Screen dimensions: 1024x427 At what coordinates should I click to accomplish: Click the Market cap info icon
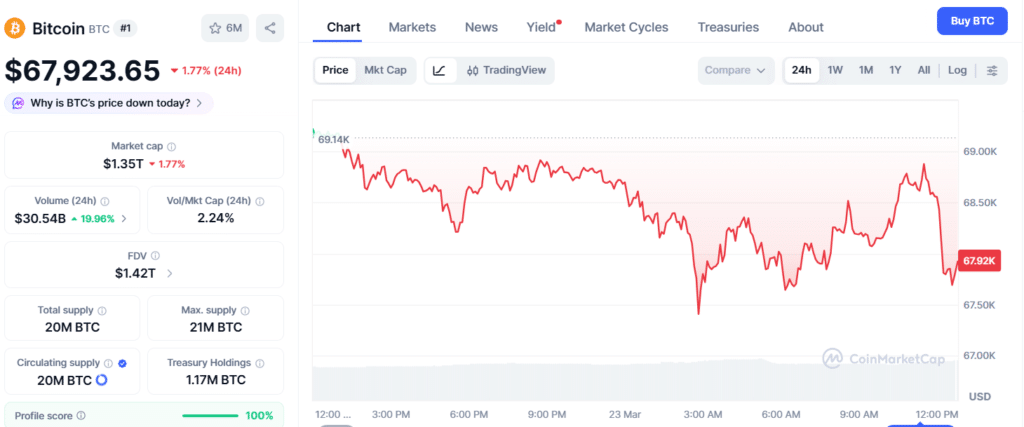[171, 146]
